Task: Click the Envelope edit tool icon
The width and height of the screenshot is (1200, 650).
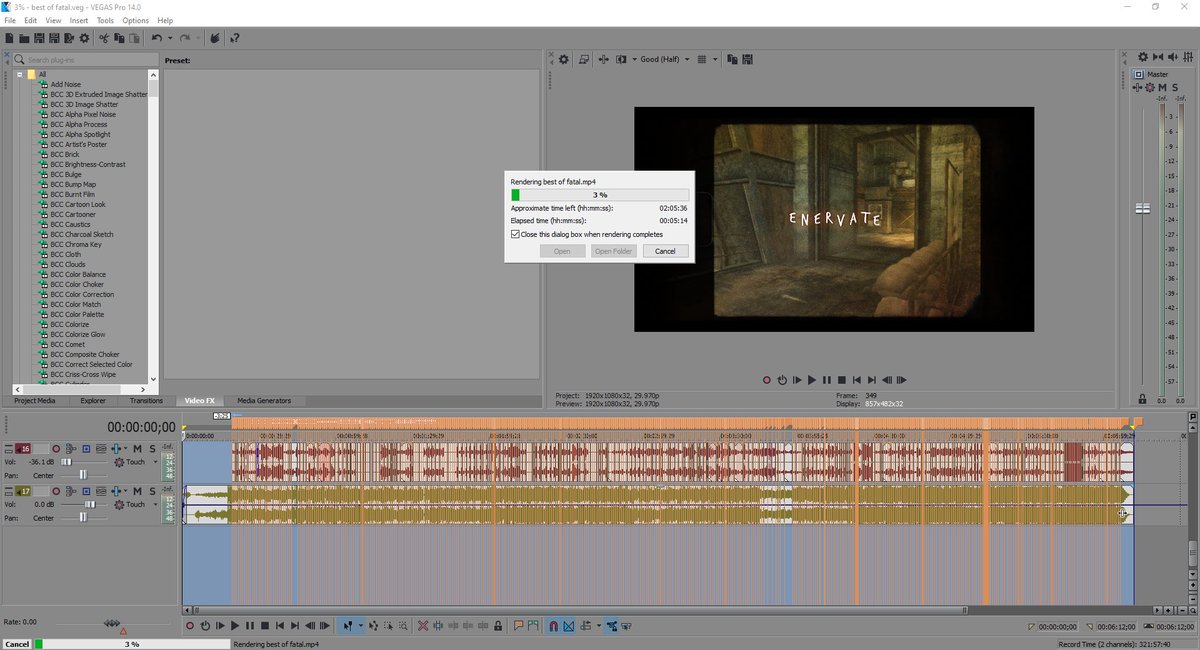Action: 374,626
